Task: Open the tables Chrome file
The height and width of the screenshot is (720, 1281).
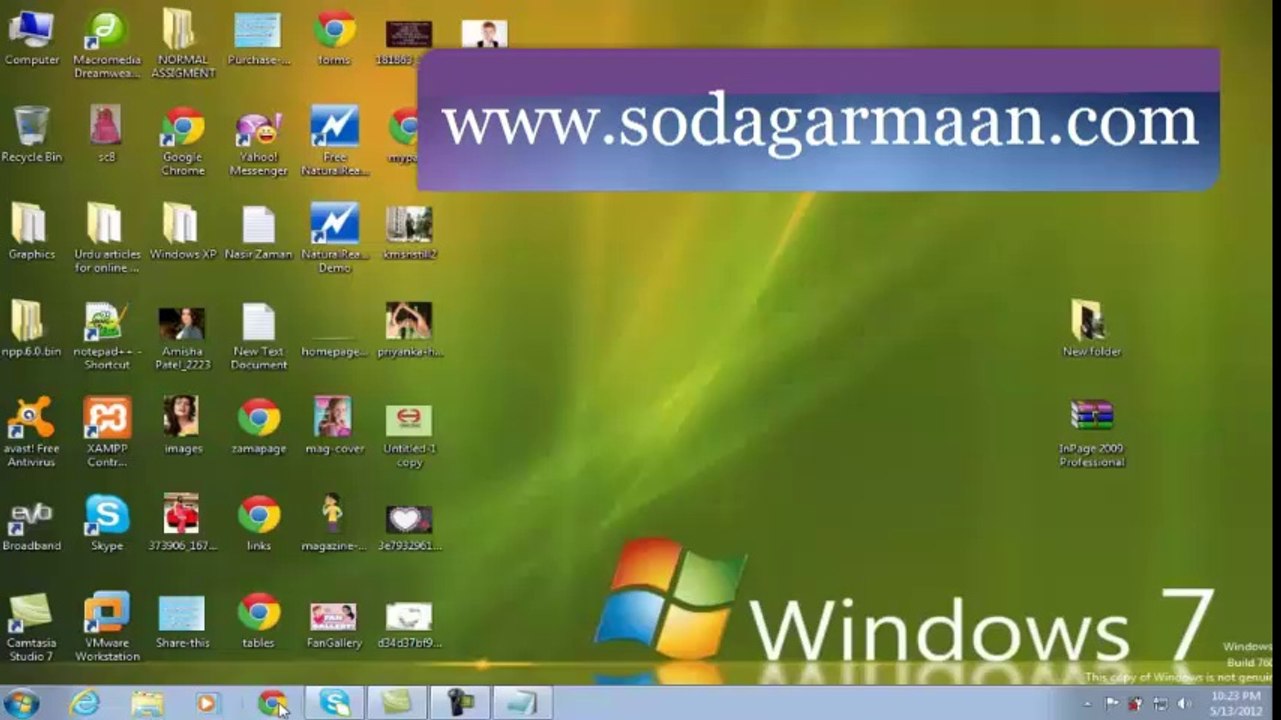Action: 258,619
